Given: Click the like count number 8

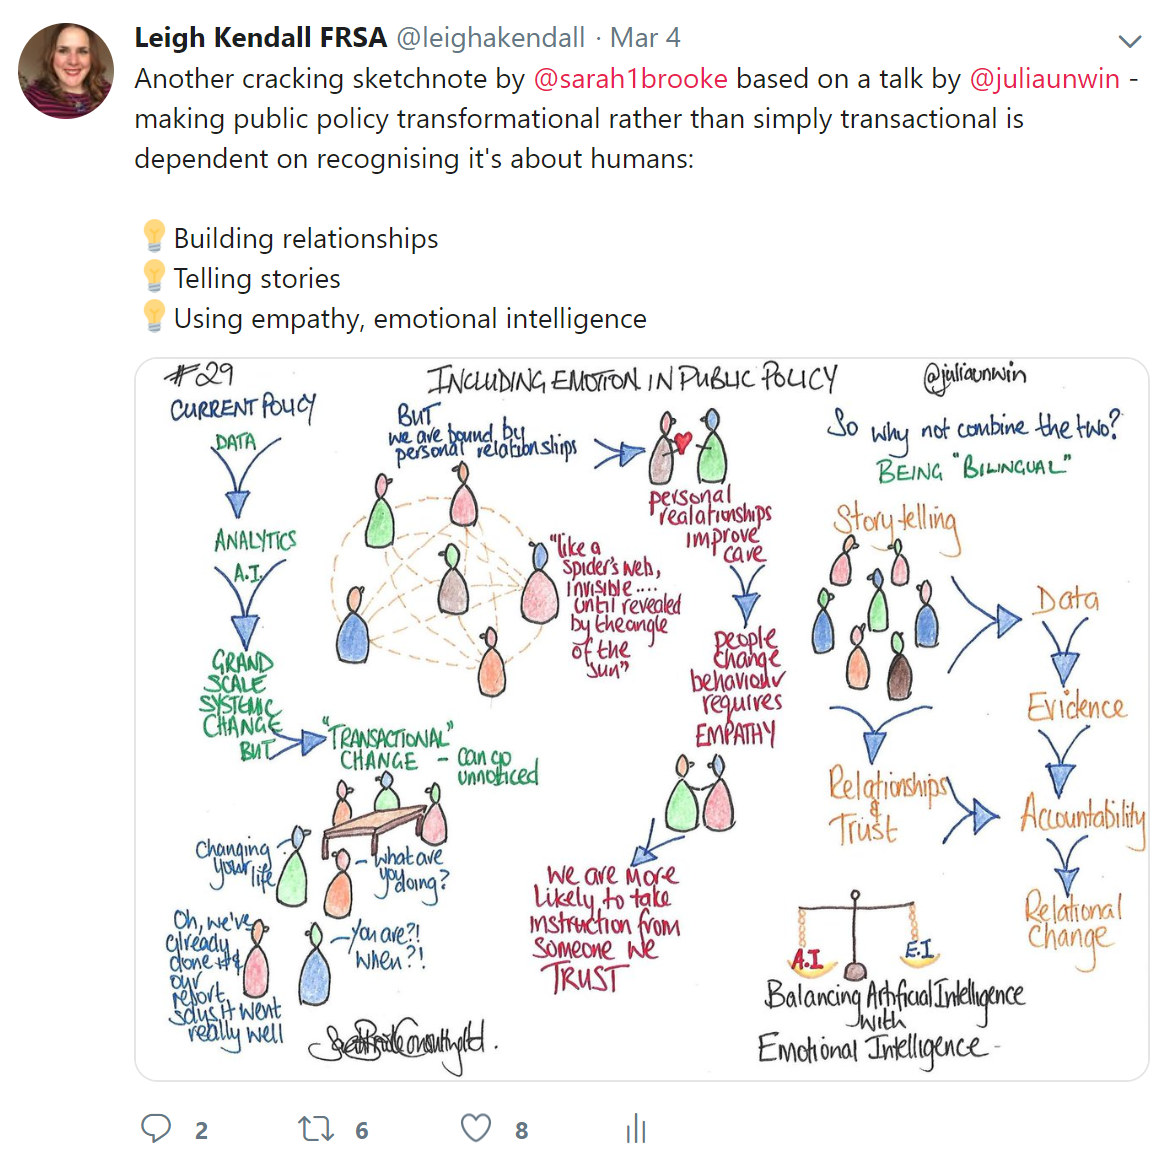Looking at the screenshot, I should pyautogui.click(x=522, y=1130).
